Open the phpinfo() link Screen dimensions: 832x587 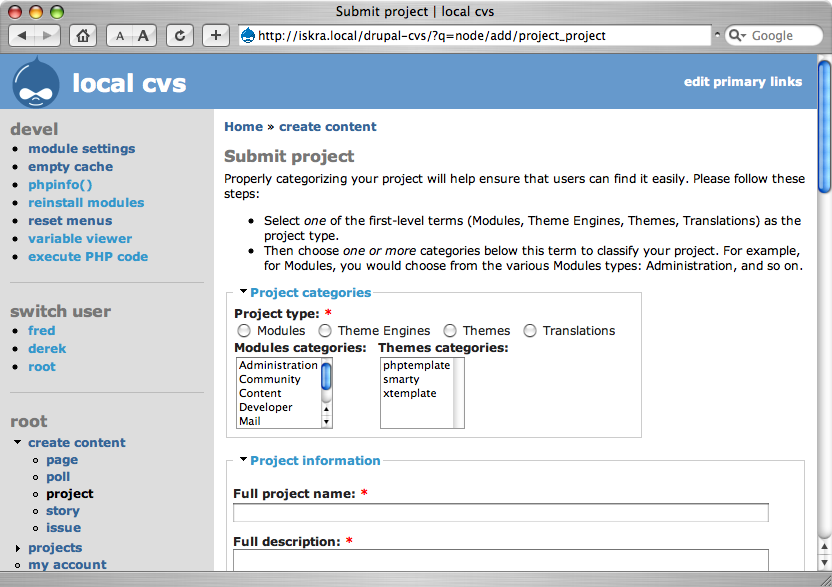pyautogui.click(x=60, y=185)
